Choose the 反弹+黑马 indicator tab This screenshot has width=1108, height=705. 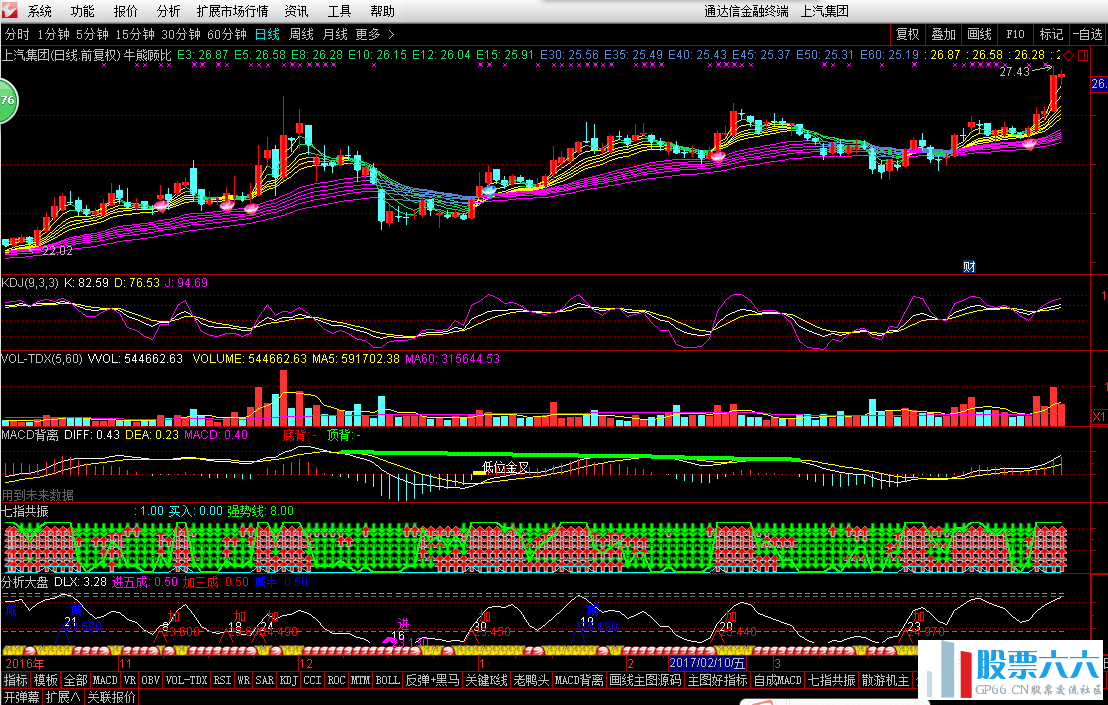[432, 680]
